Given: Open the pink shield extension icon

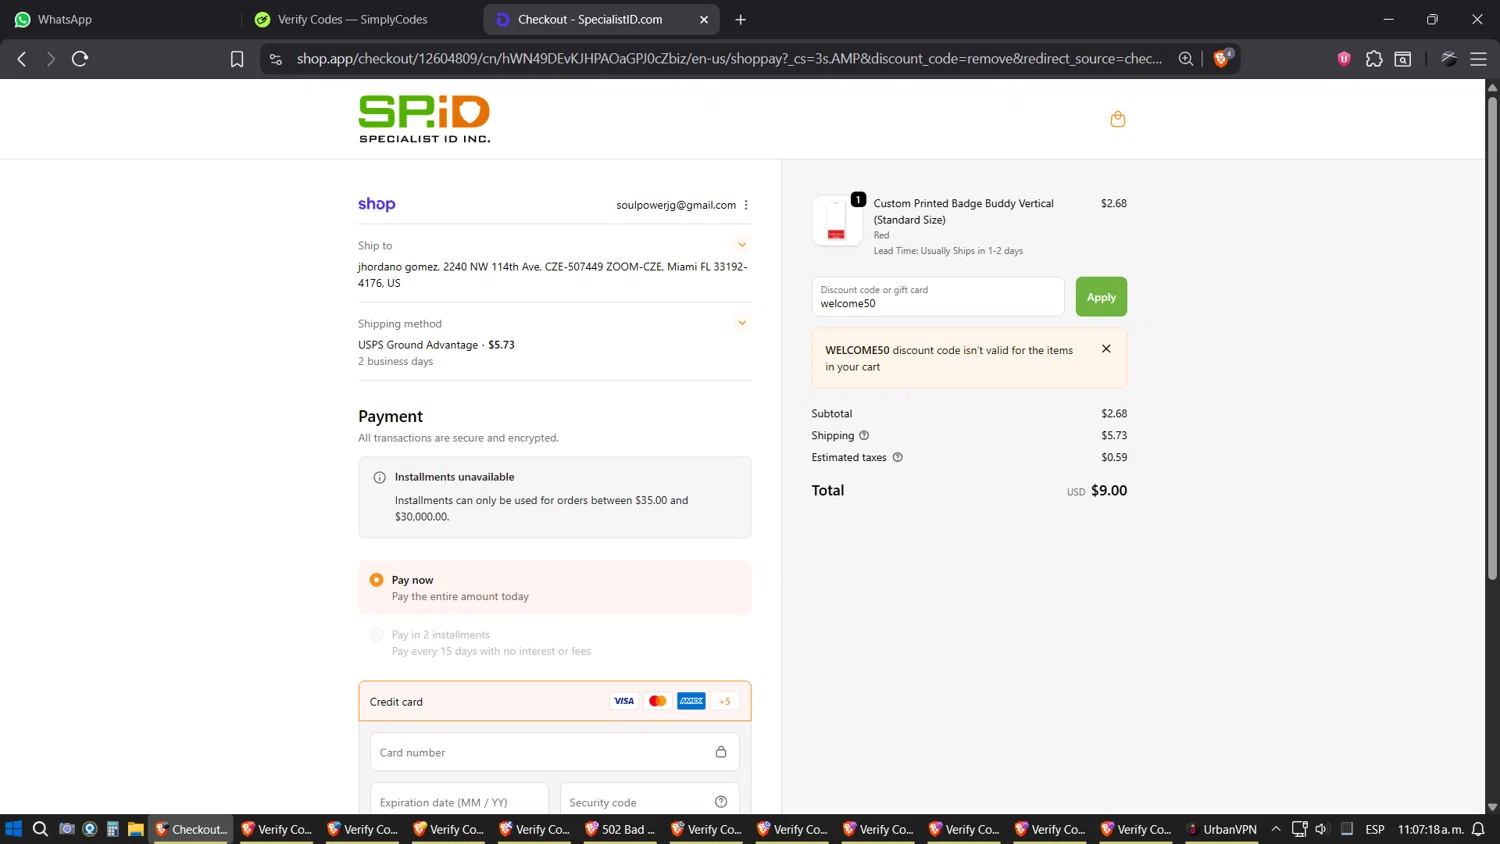Looking at the screenshot, I should [1344, 59].
